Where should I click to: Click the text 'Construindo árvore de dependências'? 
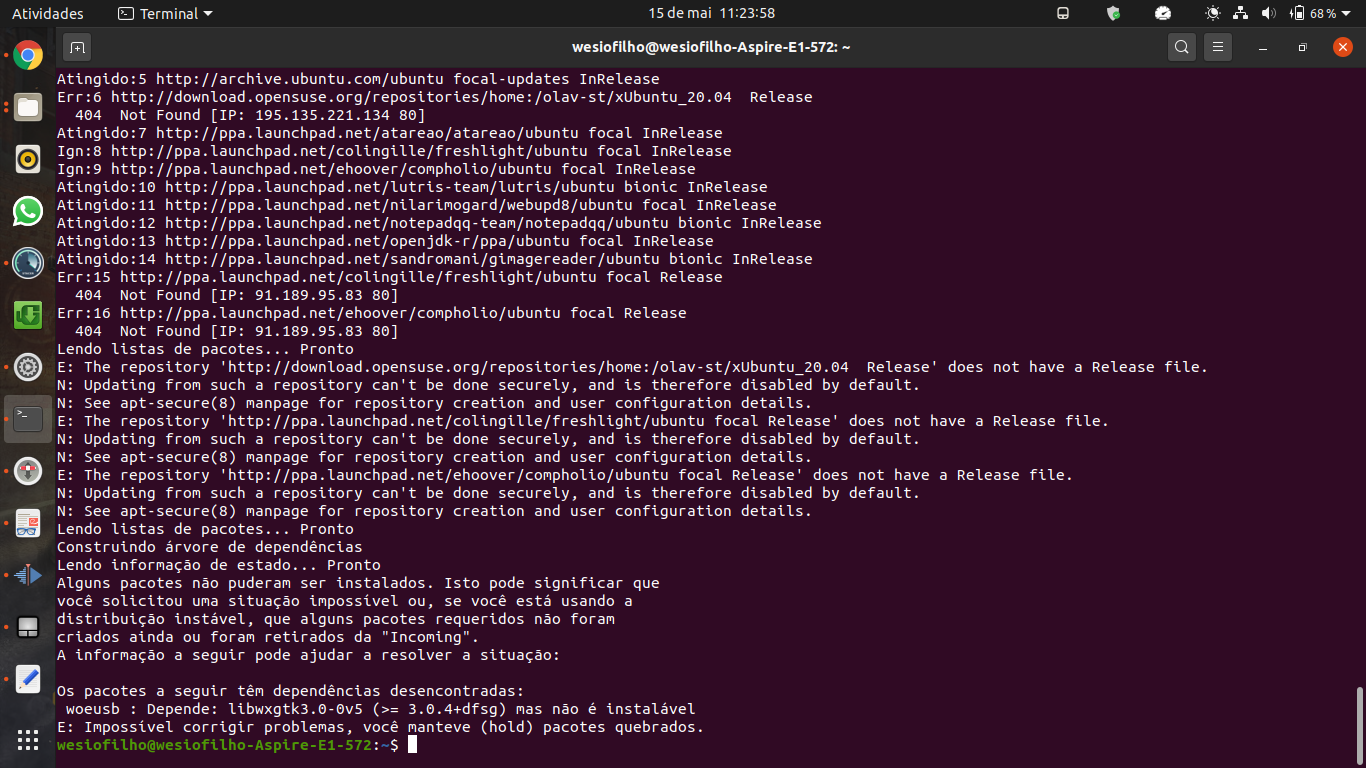210,547
